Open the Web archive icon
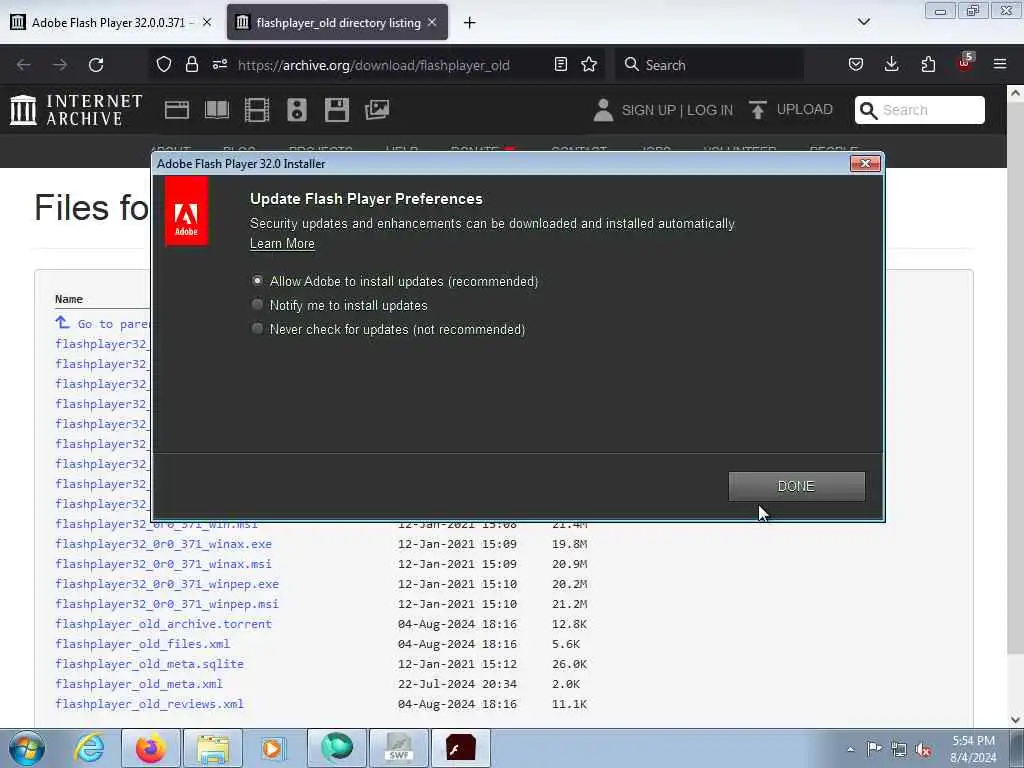 click(176, 110)
